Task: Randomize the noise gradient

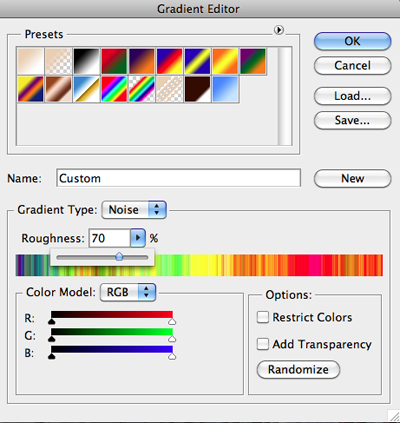Action: 298,369
